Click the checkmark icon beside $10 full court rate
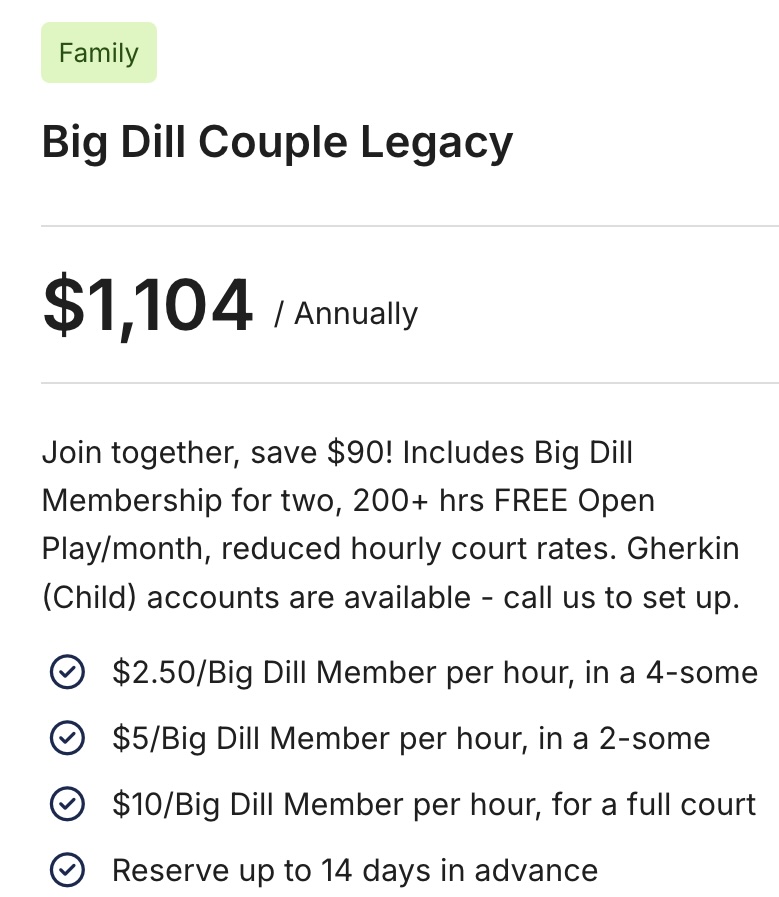 66,805
